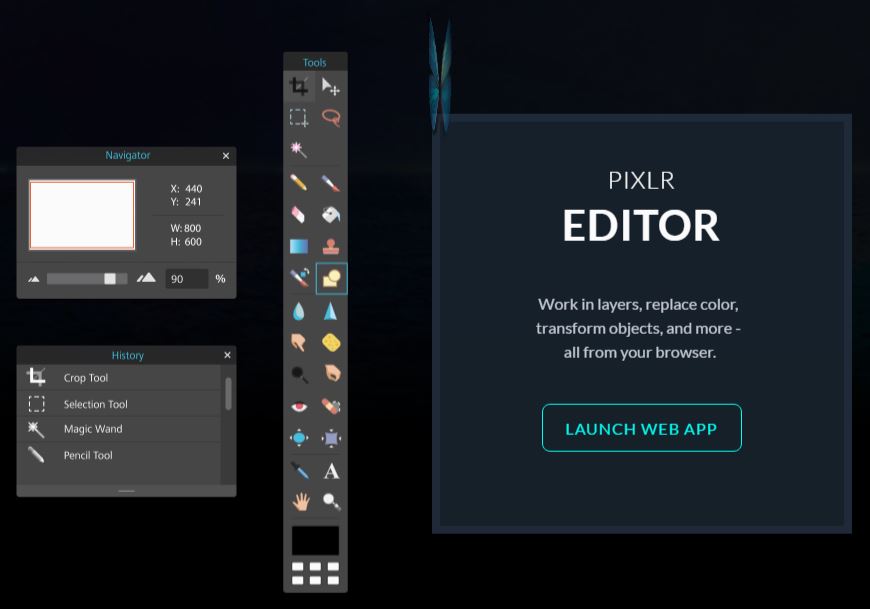Click the zoom percentage field showing 90

(186, 279)
